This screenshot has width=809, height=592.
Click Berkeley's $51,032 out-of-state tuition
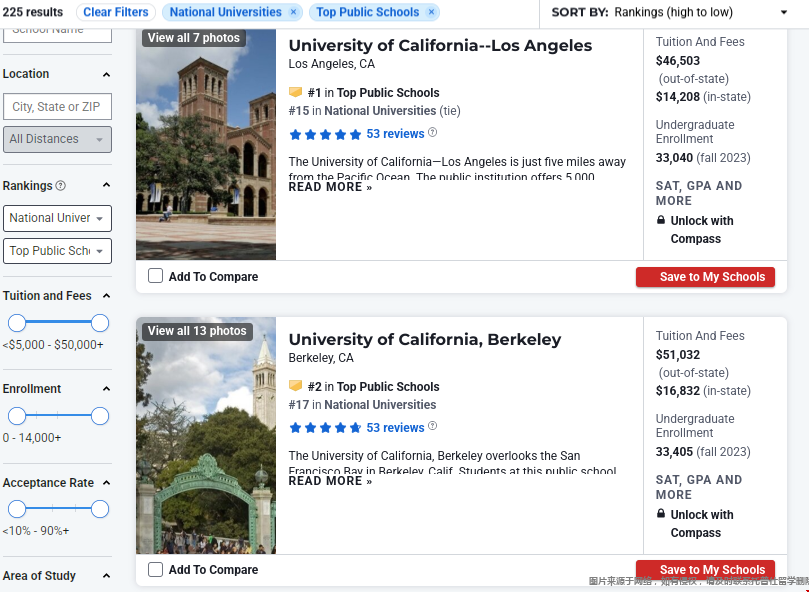tap(678, 355)
